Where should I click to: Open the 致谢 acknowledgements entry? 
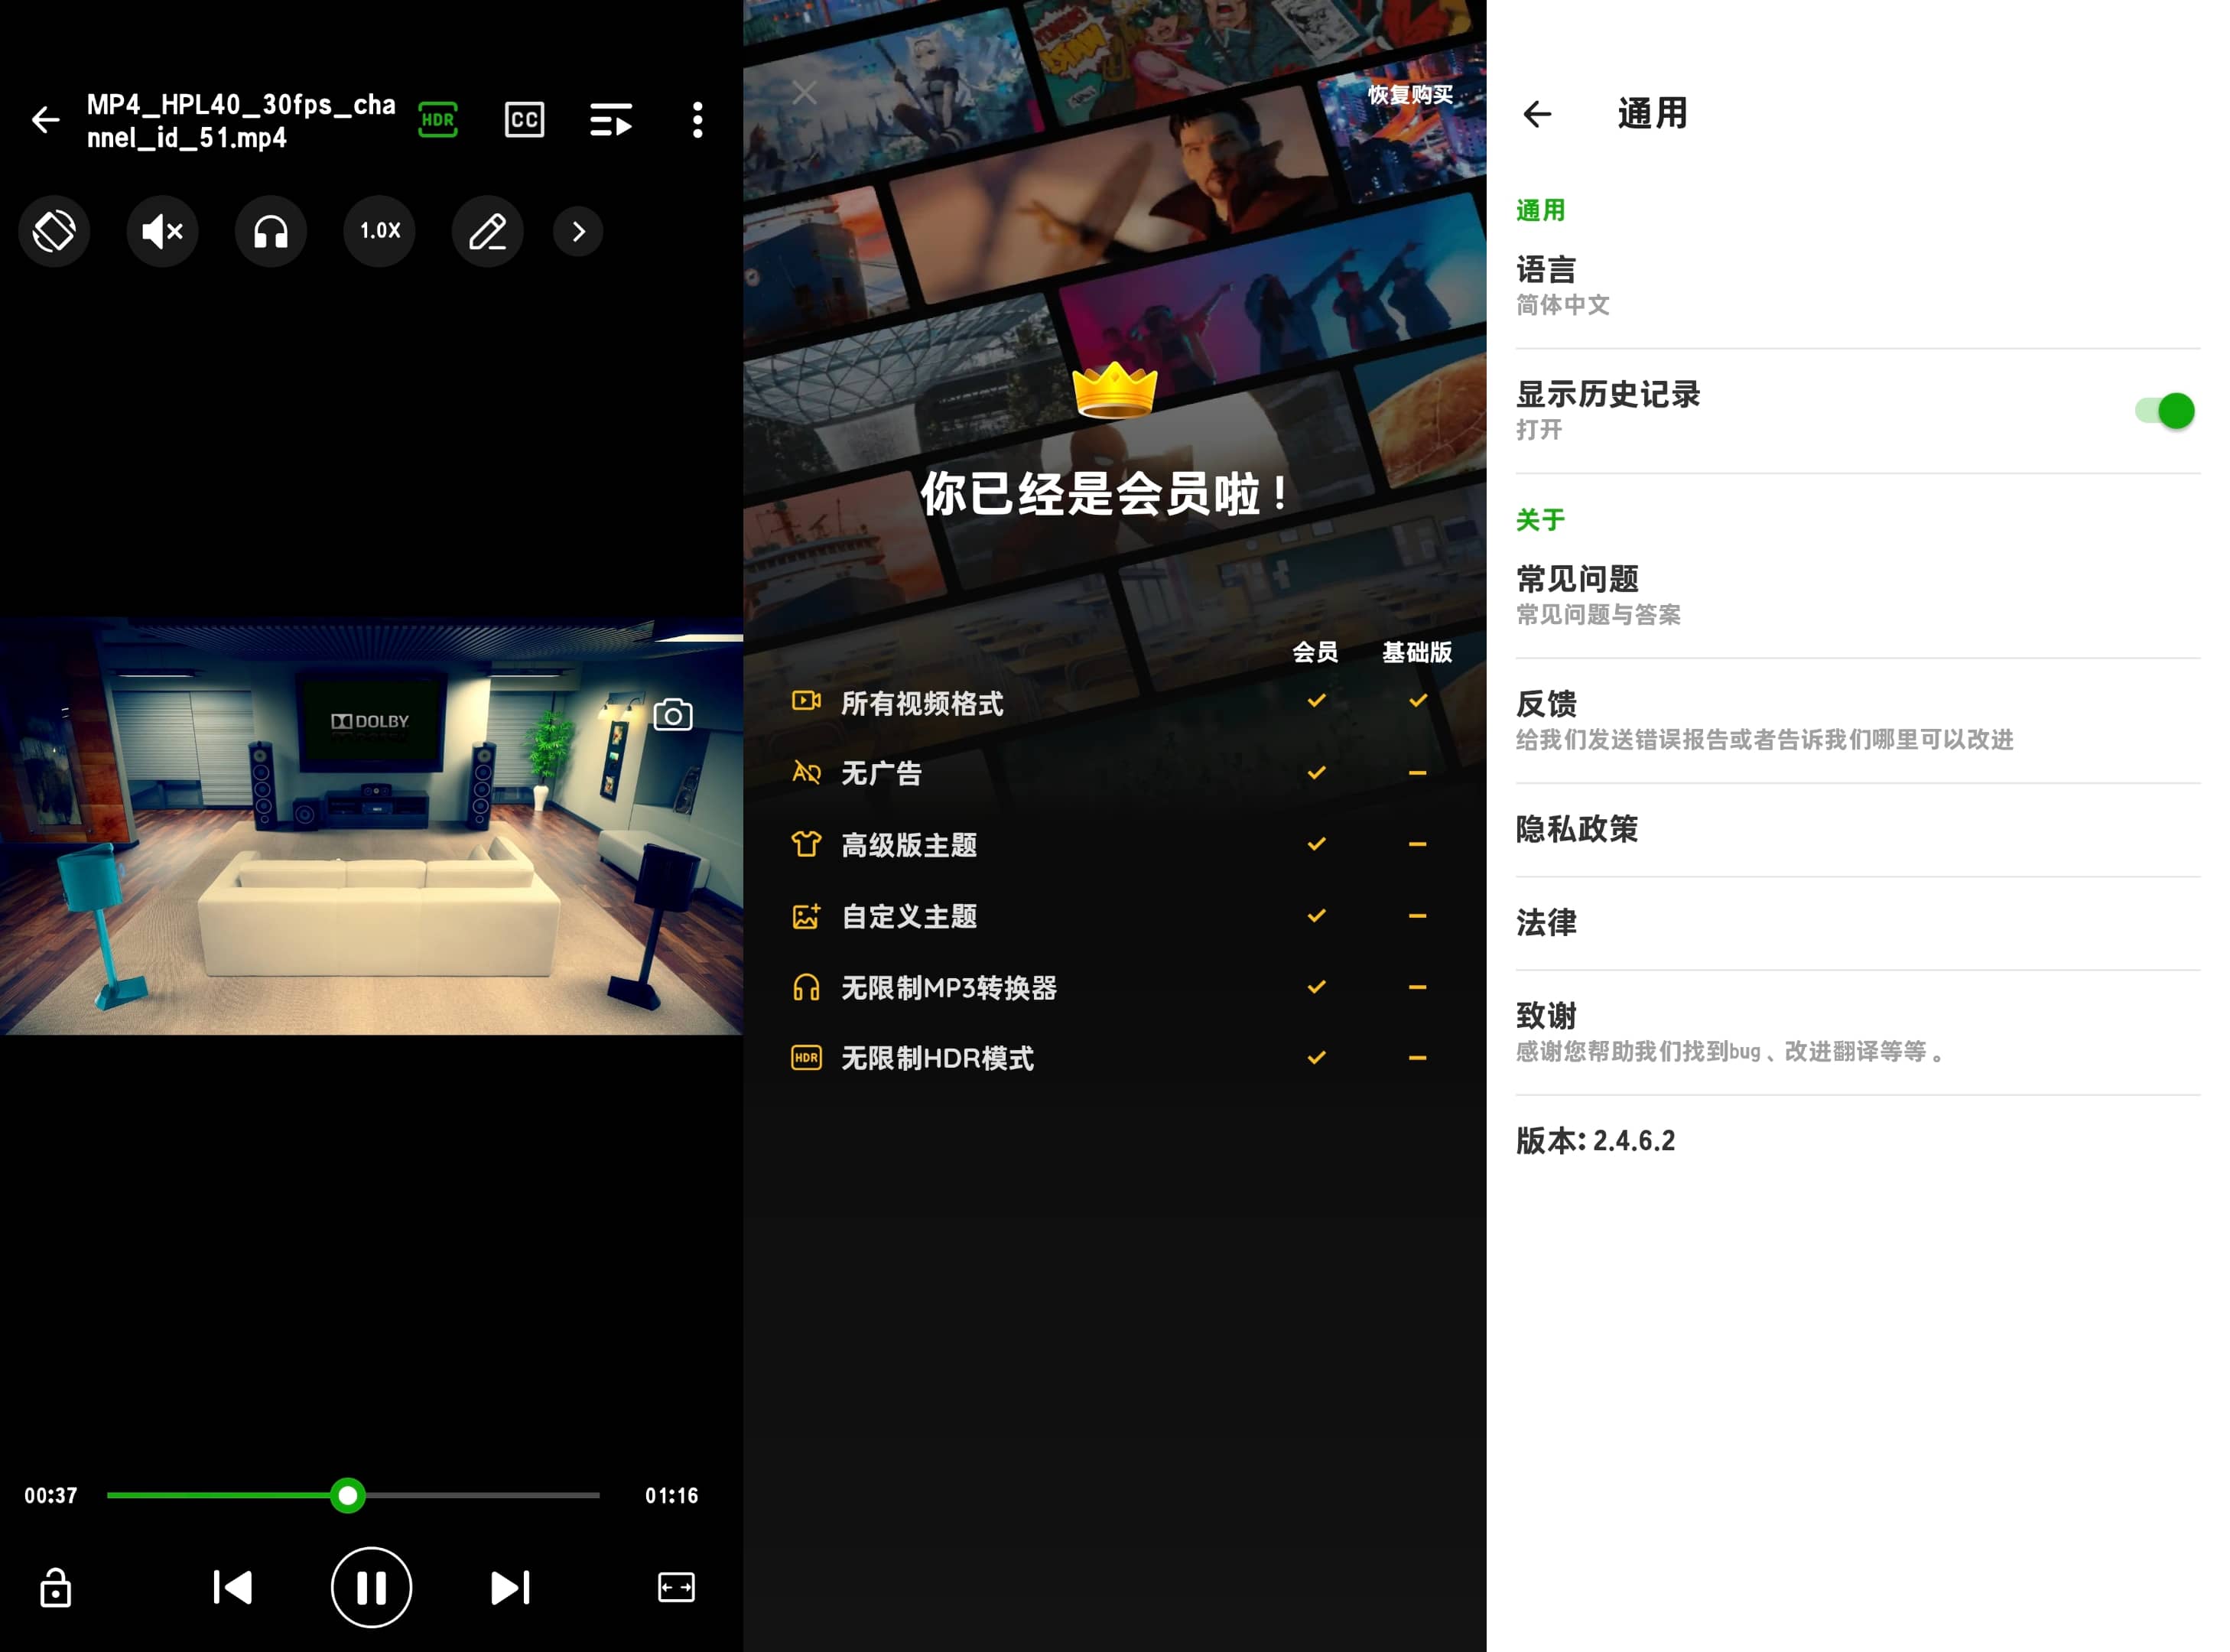click(1858, 1032)
